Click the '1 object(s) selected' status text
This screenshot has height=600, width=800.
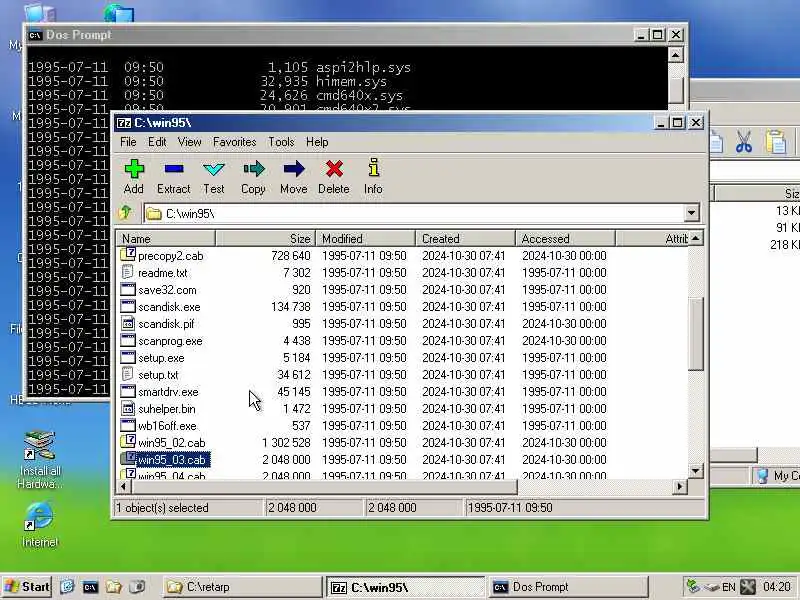coord(162,508)
